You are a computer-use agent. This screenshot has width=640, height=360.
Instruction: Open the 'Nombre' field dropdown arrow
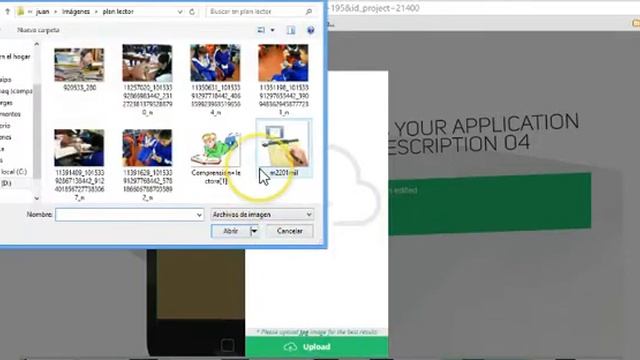click(199, 215)
